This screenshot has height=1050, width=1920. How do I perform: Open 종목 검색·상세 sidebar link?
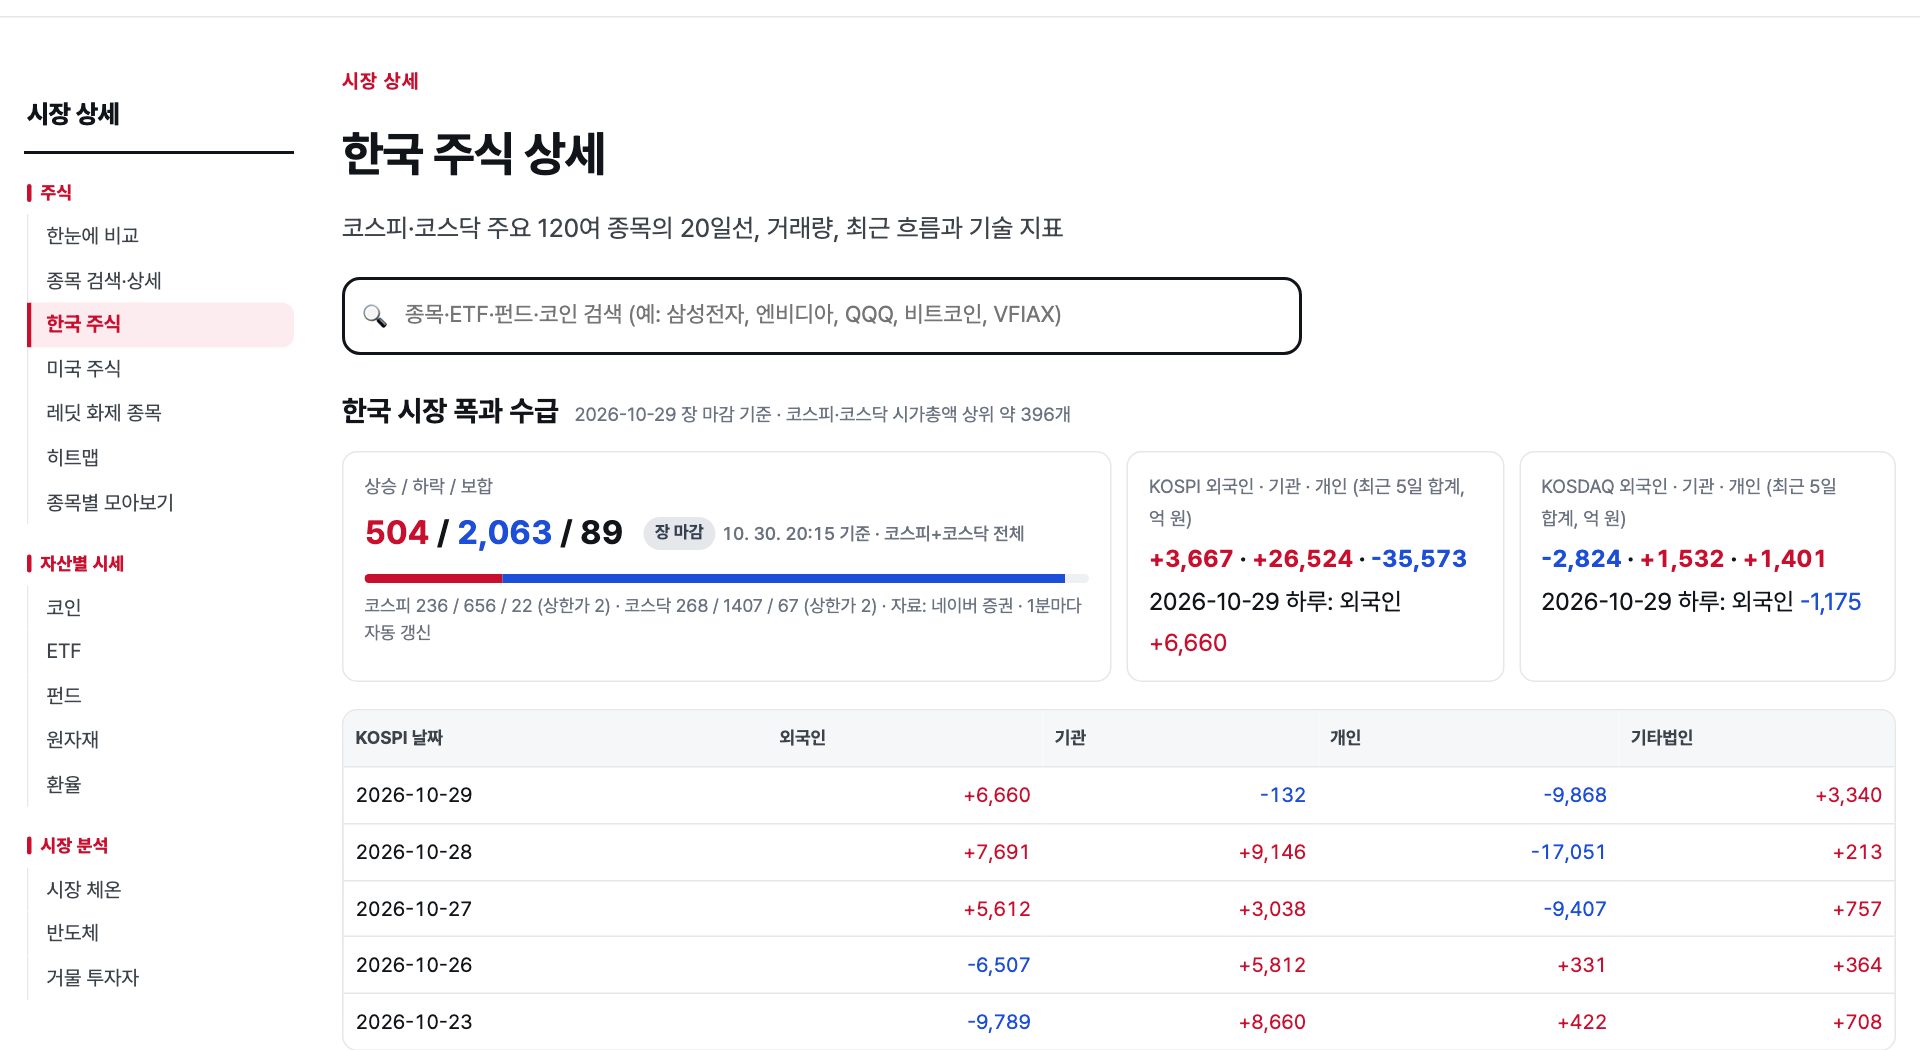104,280
